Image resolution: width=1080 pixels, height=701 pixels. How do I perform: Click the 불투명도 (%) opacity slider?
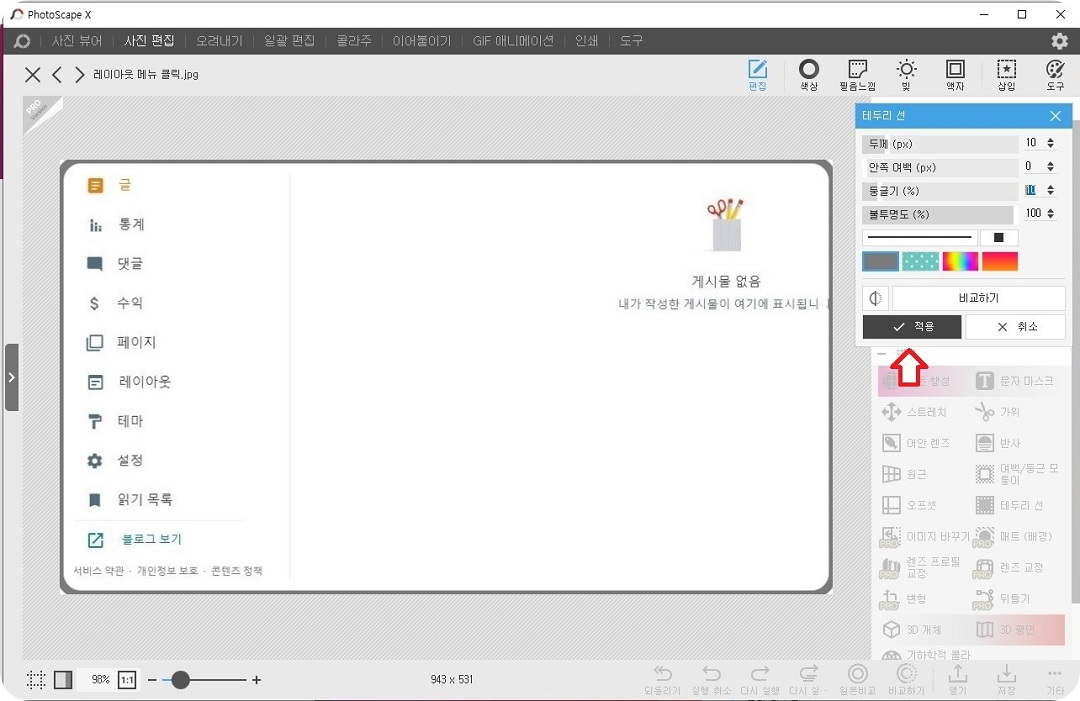coord(940,214)
